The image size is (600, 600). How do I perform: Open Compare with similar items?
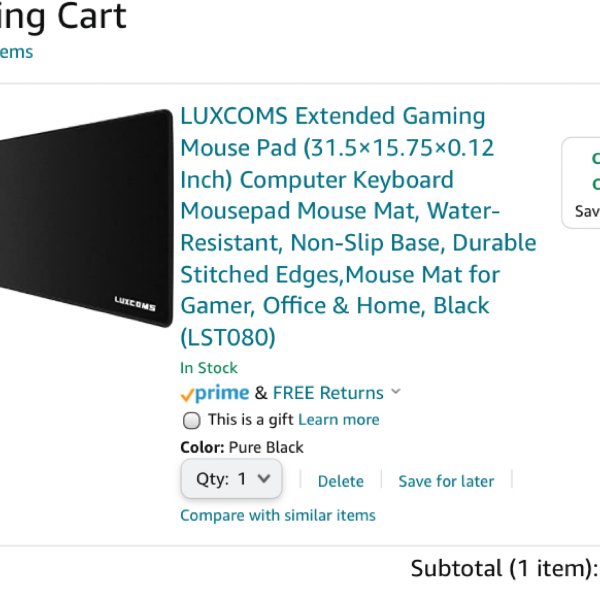(278, 515)
